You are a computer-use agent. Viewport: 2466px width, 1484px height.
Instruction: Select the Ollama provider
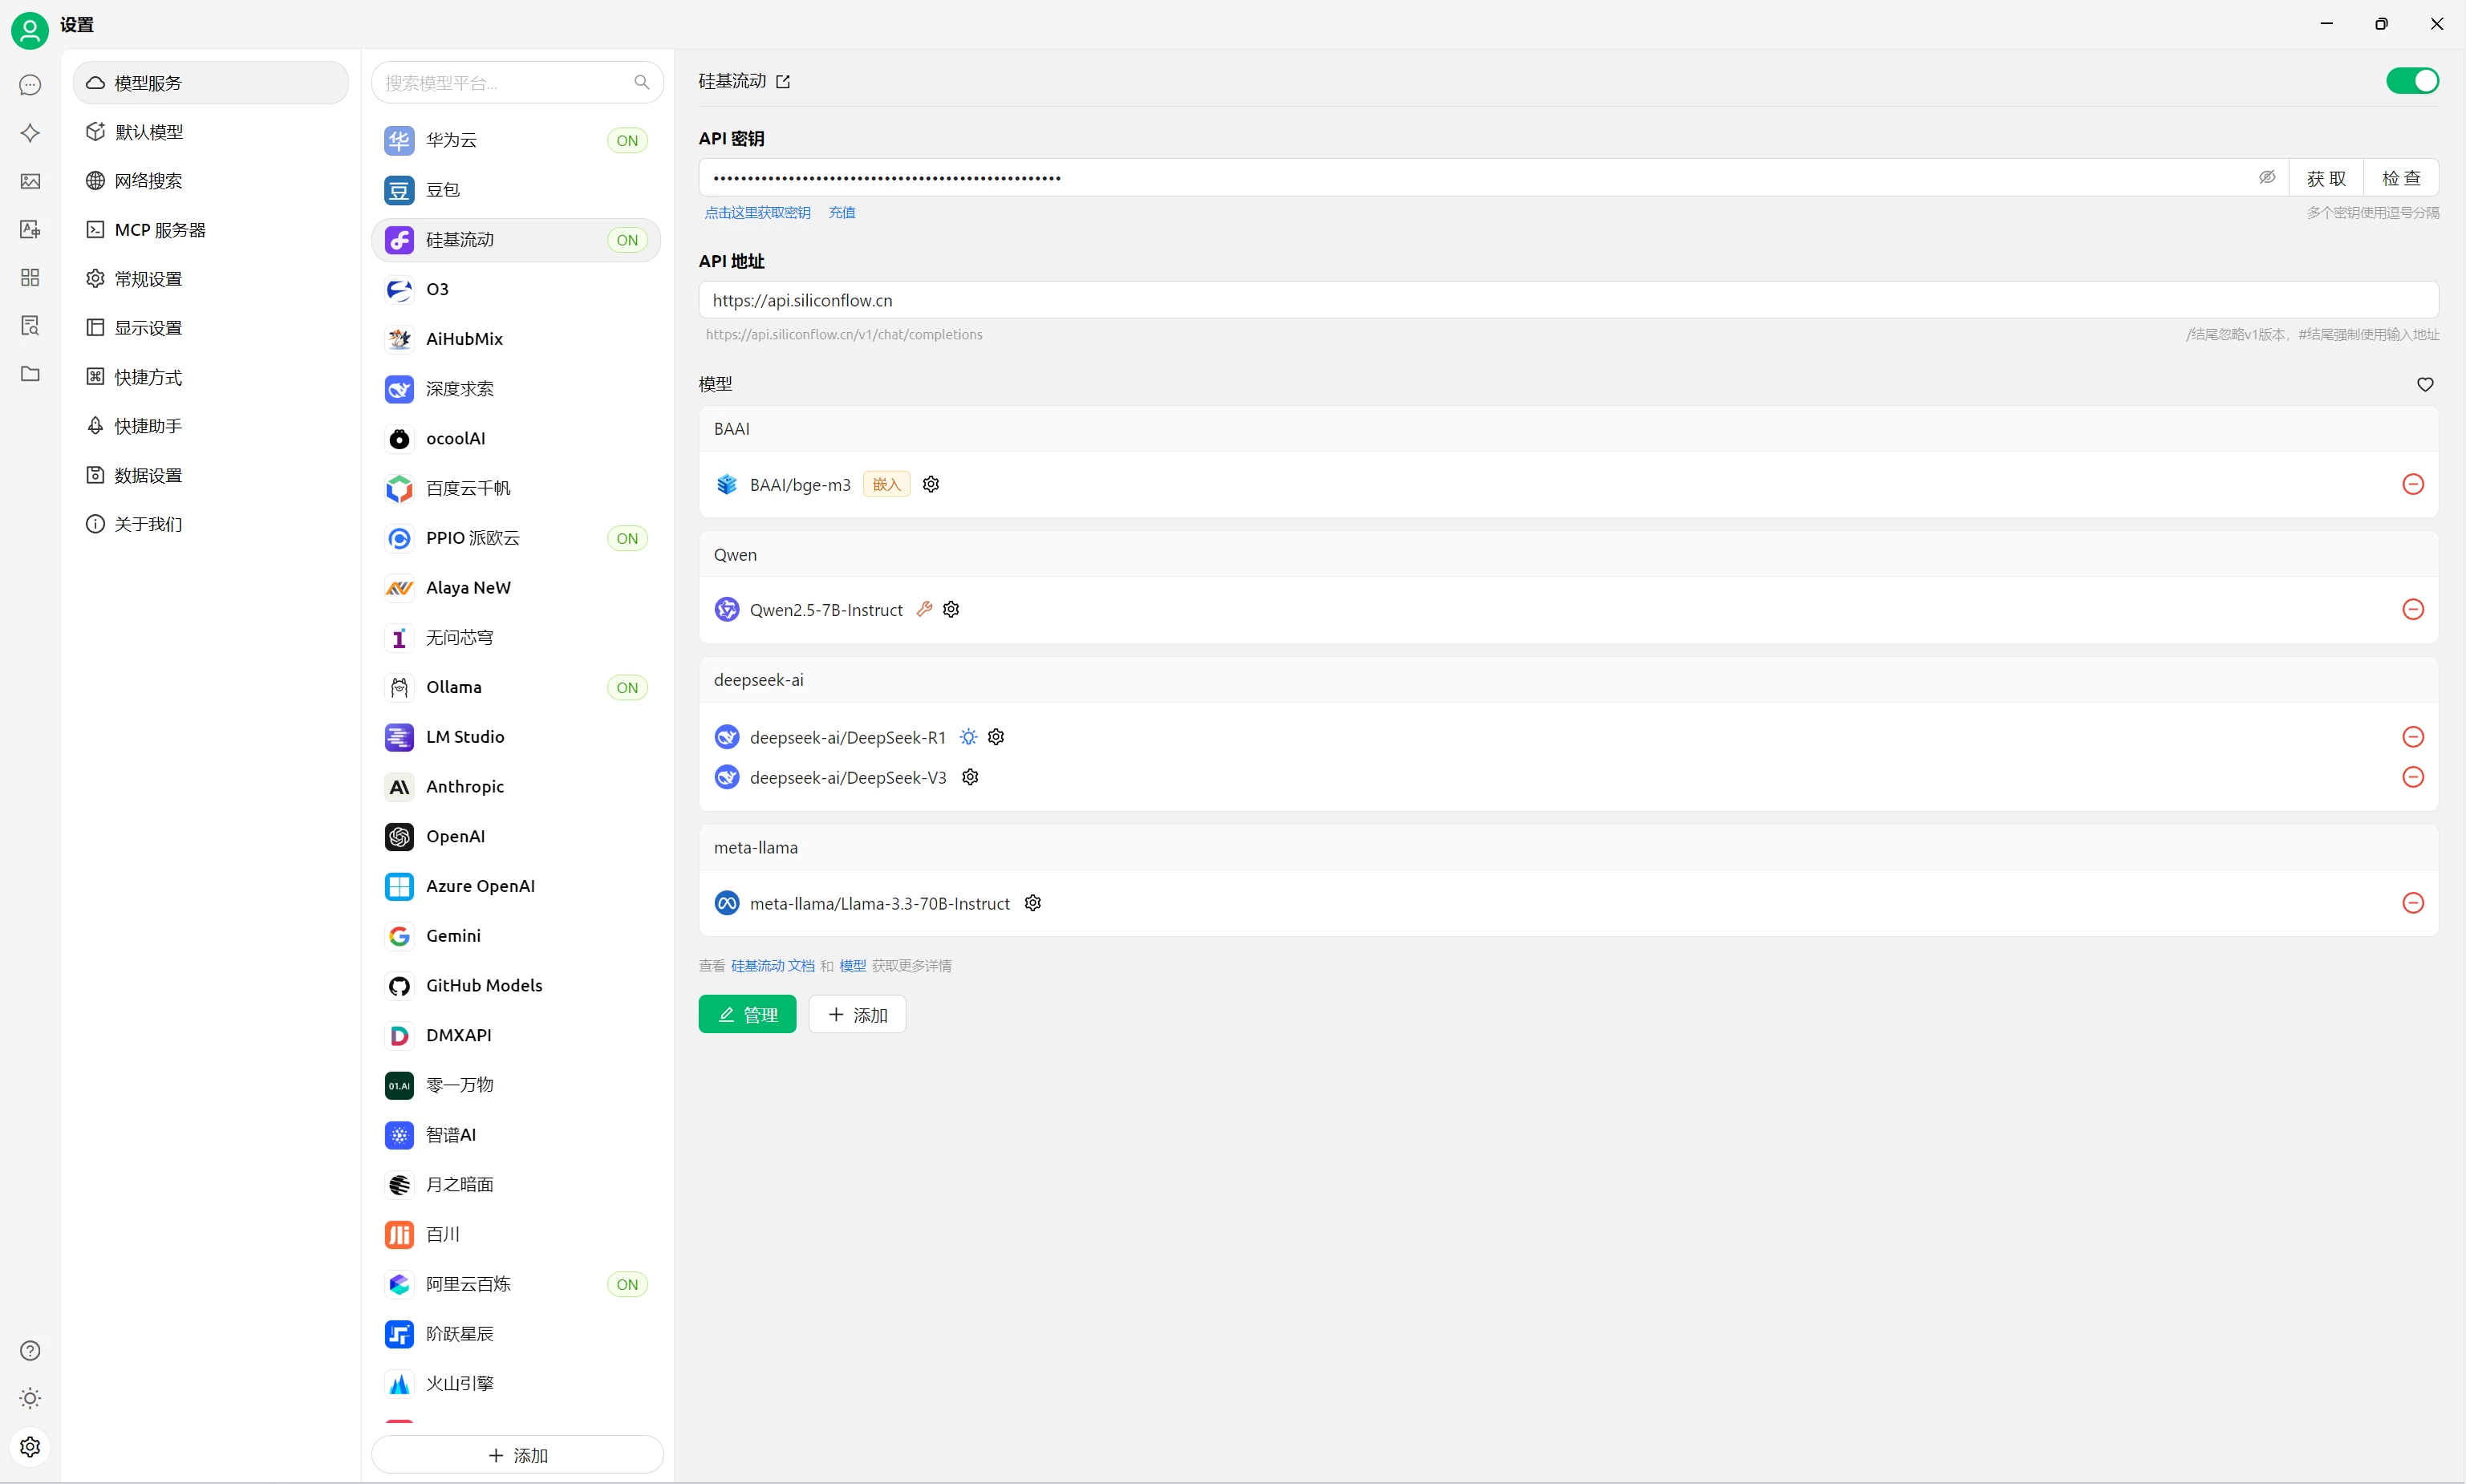pos(516,687)
